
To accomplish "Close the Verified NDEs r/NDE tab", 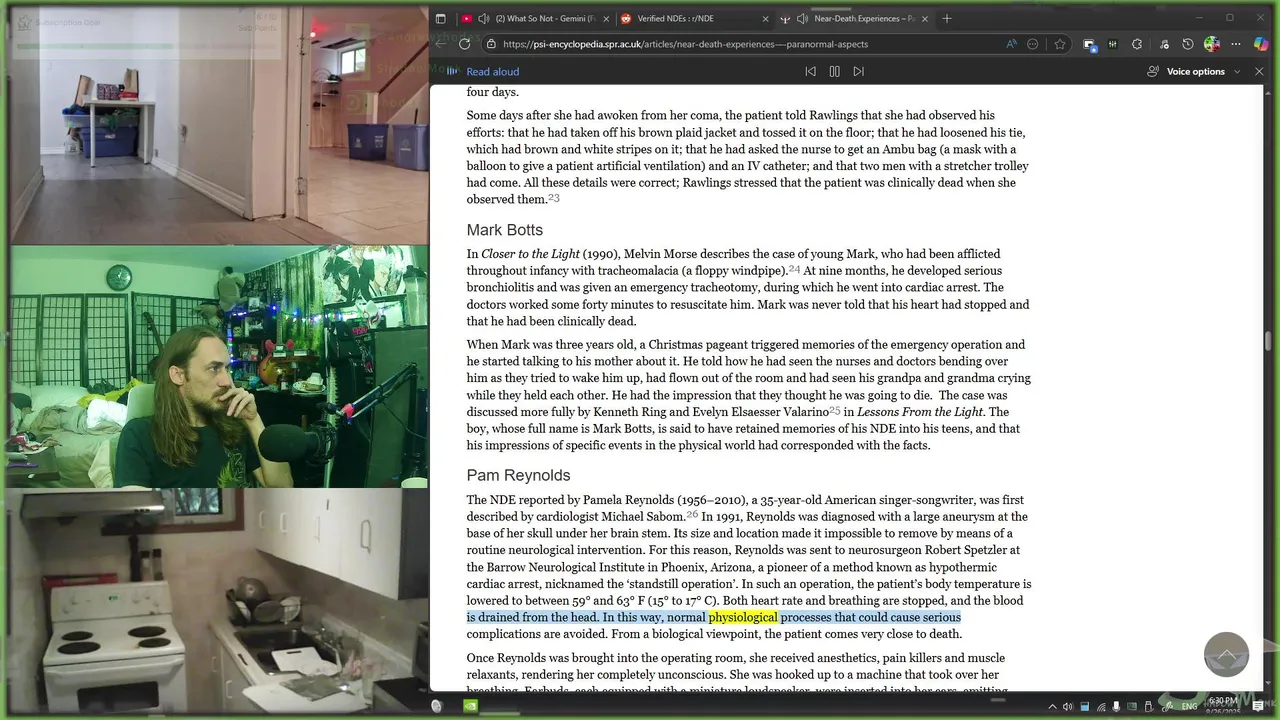I will pyautogui.click(x=766, y=18).
